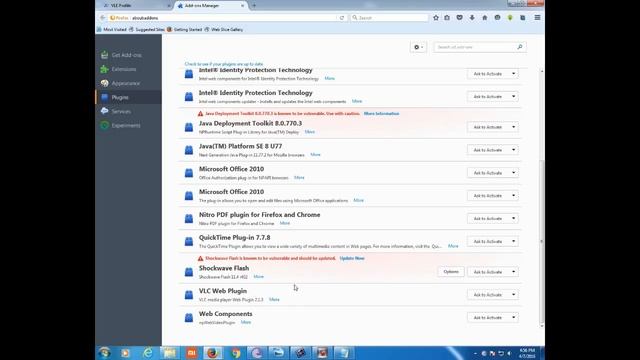The height and width of the screenshot is (360, 640).
Task: Click QuickTime plugin brick icon
Action: [x=189, y=242]
